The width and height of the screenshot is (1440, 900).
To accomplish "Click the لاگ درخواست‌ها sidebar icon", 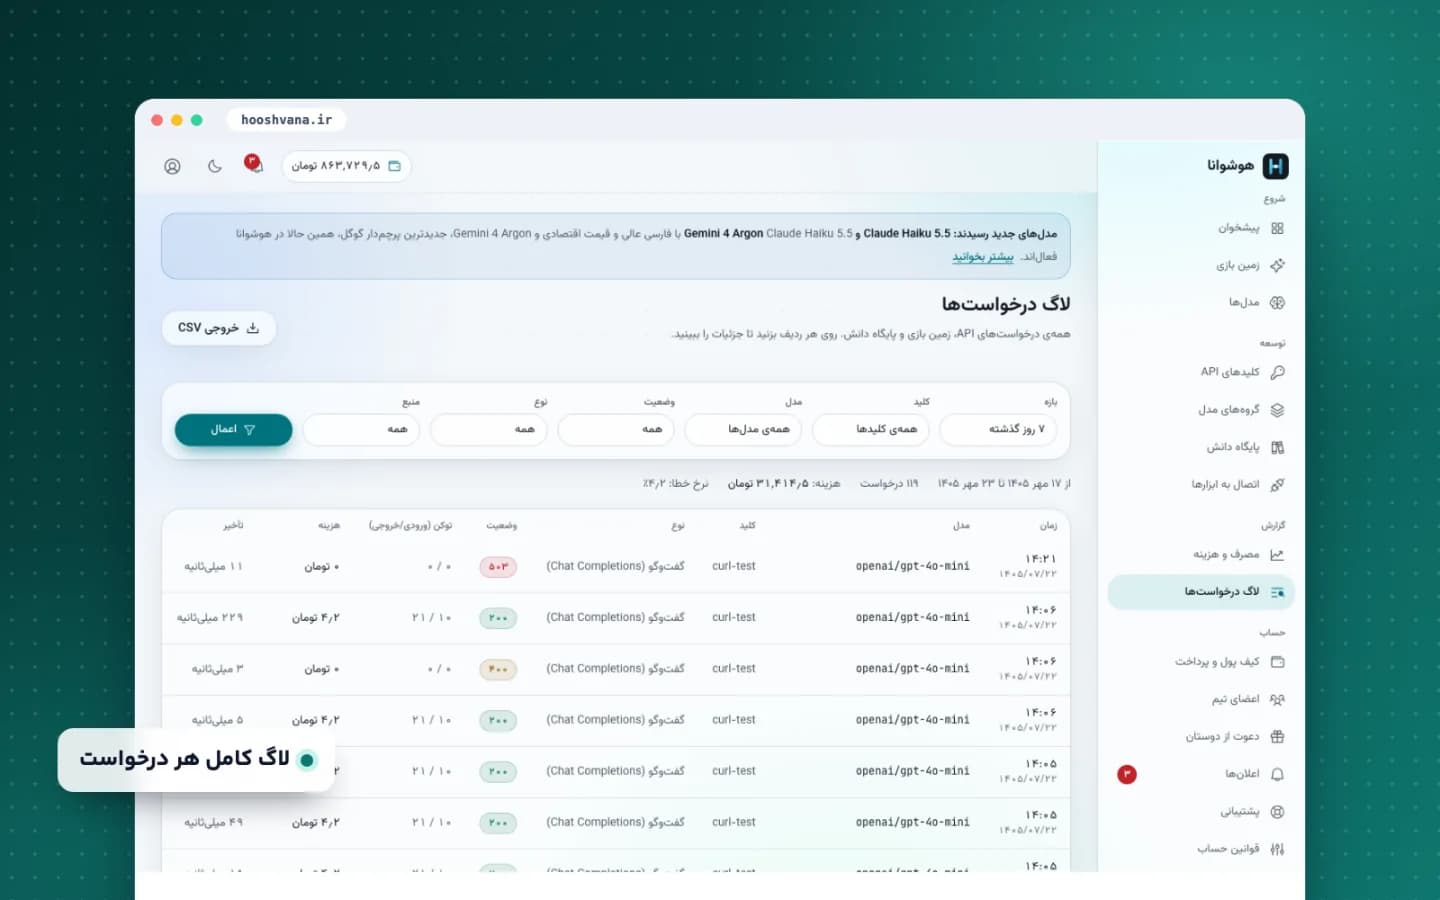I will click(1277, 592).
